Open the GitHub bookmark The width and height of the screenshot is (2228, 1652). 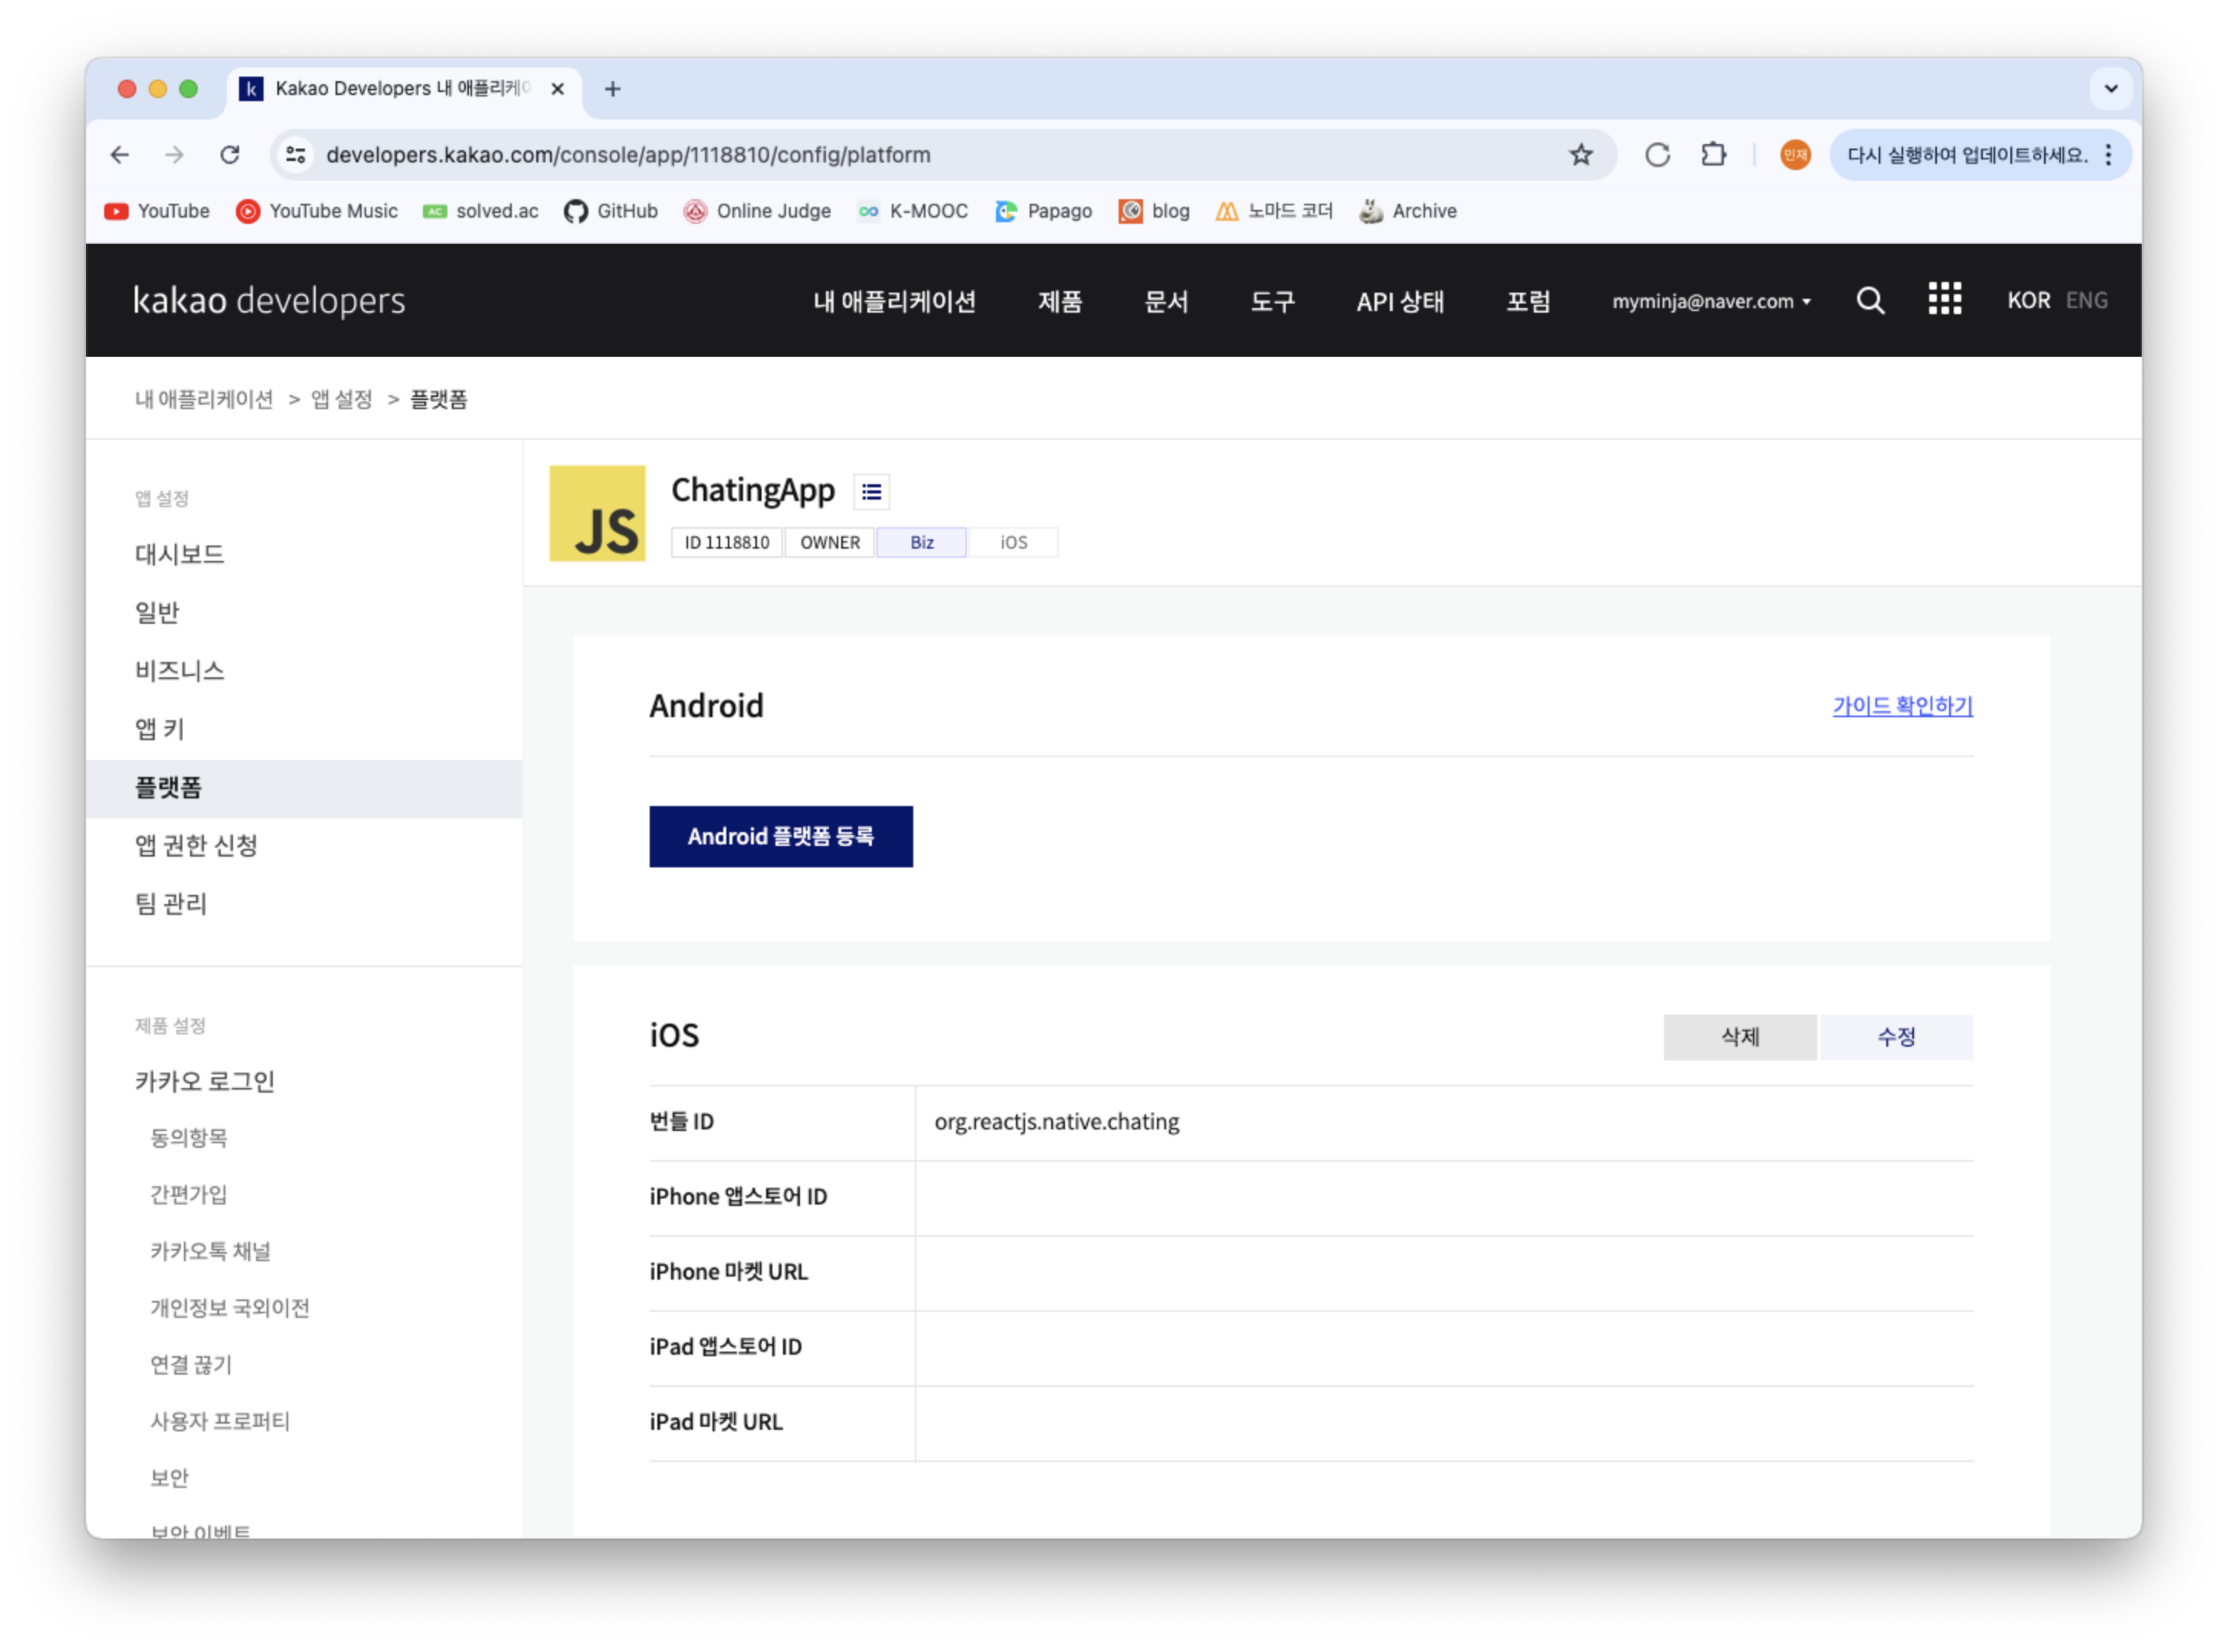[x=611, y=211]
